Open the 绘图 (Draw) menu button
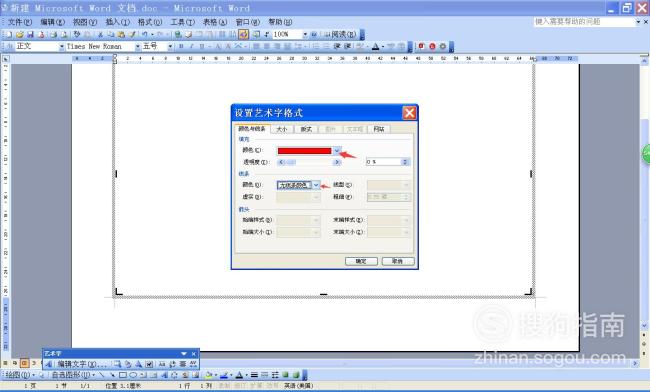The width and height of the screenshot is (650, 392). pos(19,375)
